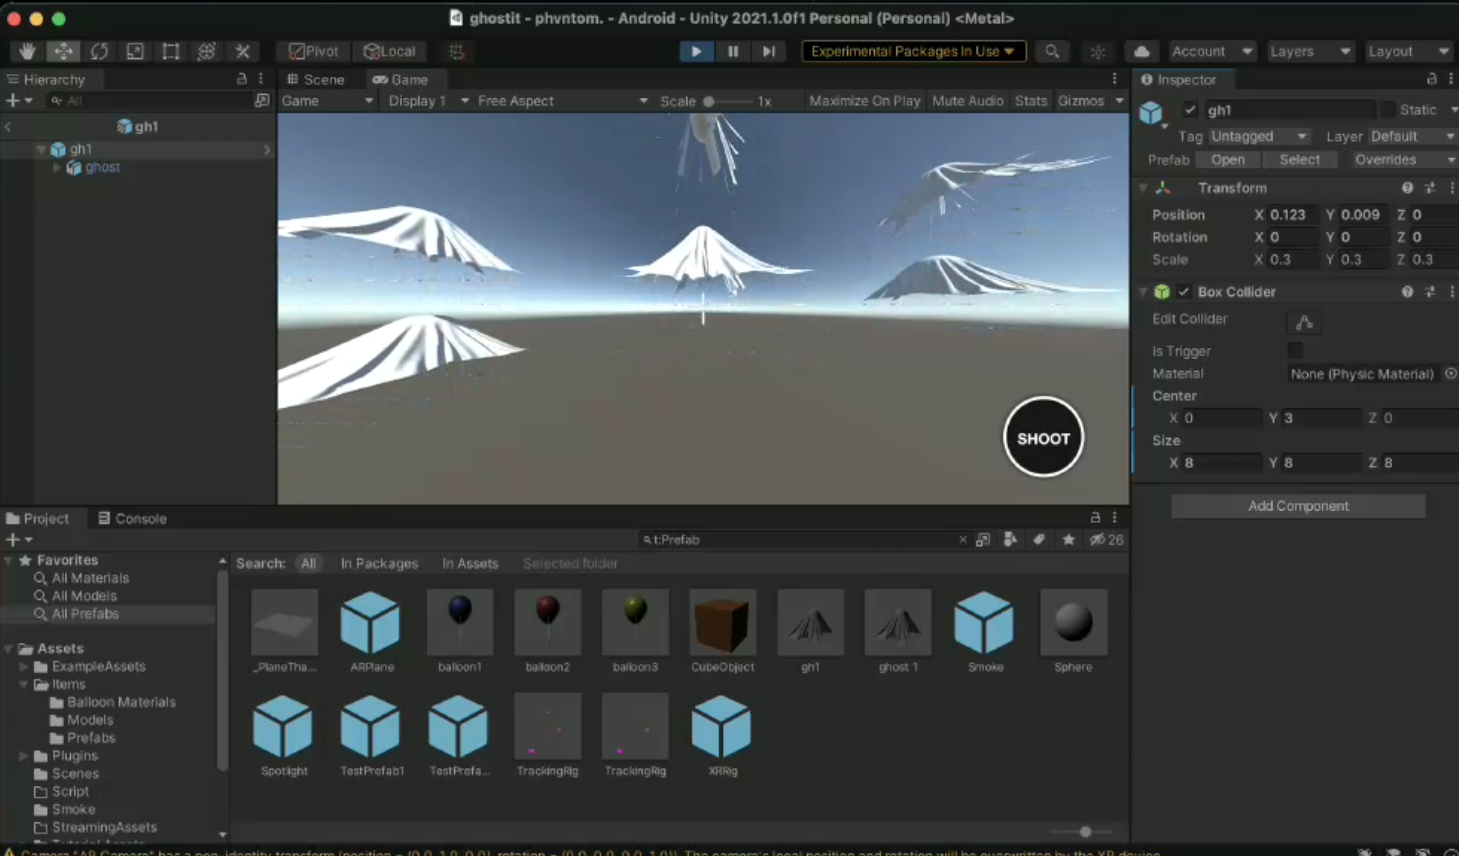This screenshot has width=1459, height=856.
Task: Click the Edit Collider icon button
Action: 1304,322
